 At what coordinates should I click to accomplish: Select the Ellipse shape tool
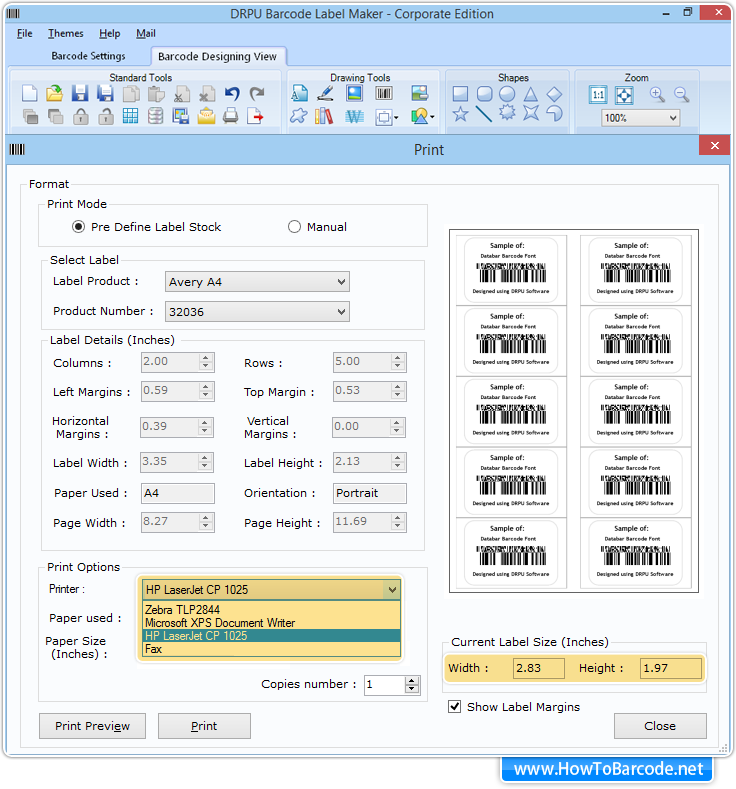(507, 94)
